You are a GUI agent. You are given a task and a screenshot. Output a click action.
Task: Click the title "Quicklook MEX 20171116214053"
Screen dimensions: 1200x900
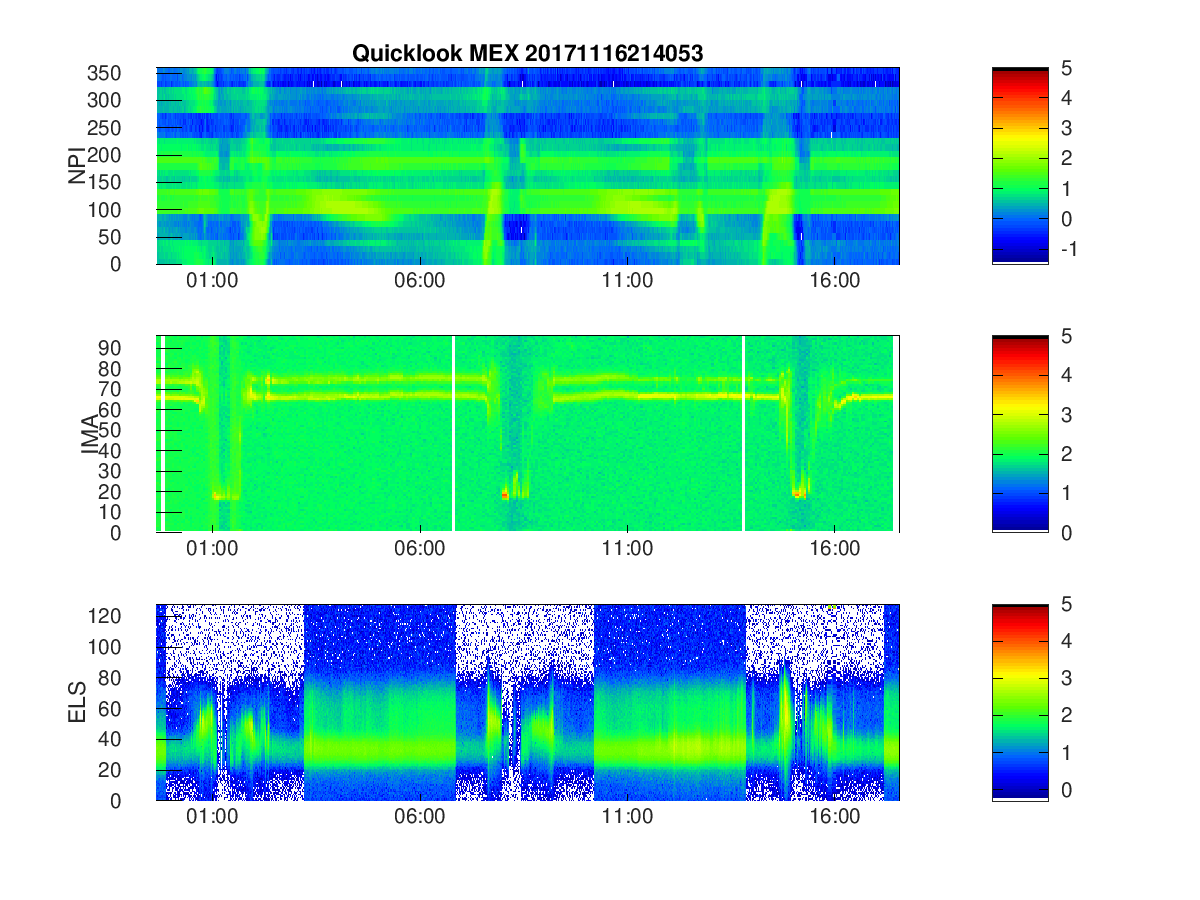[527, 54]
